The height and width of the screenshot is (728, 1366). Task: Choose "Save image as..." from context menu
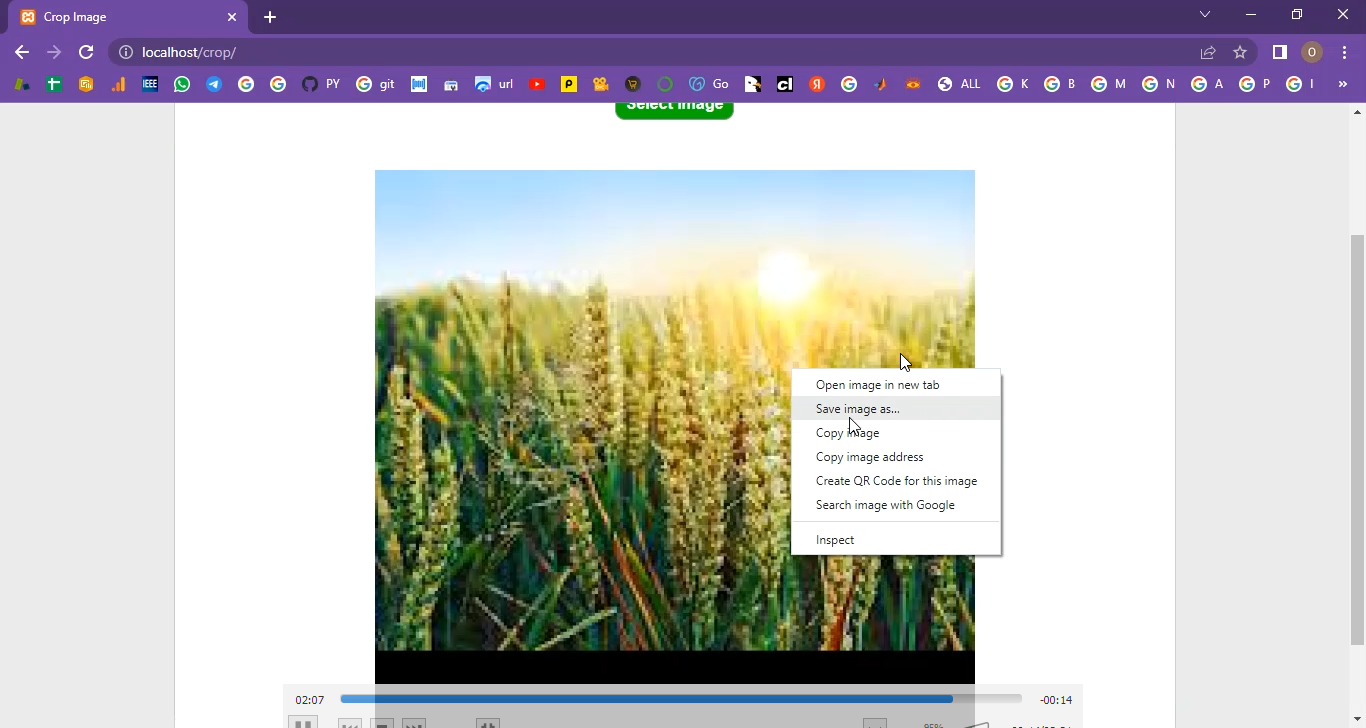(857, 409)
